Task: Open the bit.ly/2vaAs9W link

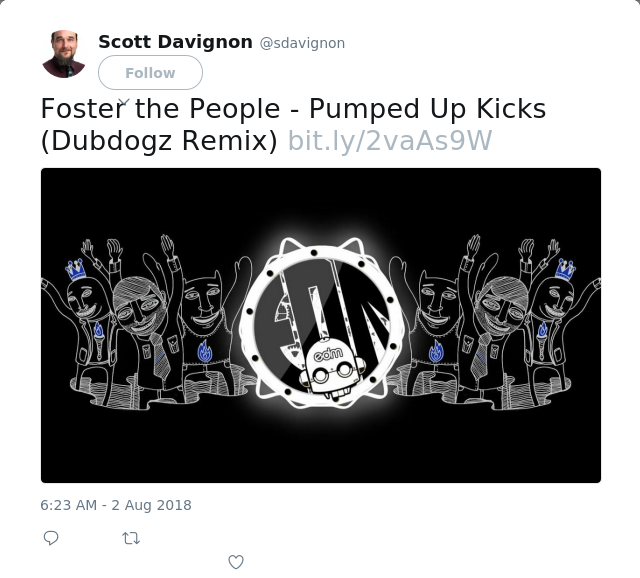Action: [x=390, y=141]
